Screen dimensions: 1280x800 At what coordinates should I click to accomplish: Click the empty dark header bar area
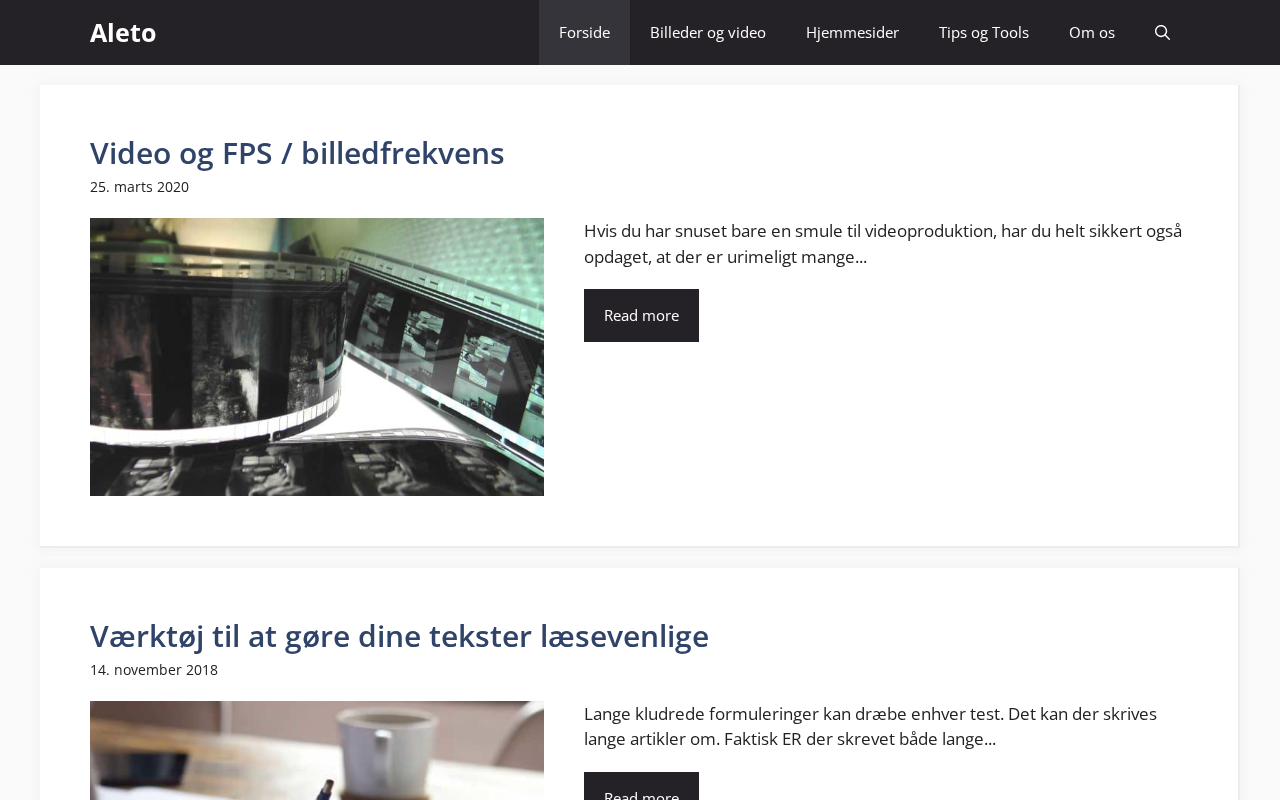pos(350,32)
